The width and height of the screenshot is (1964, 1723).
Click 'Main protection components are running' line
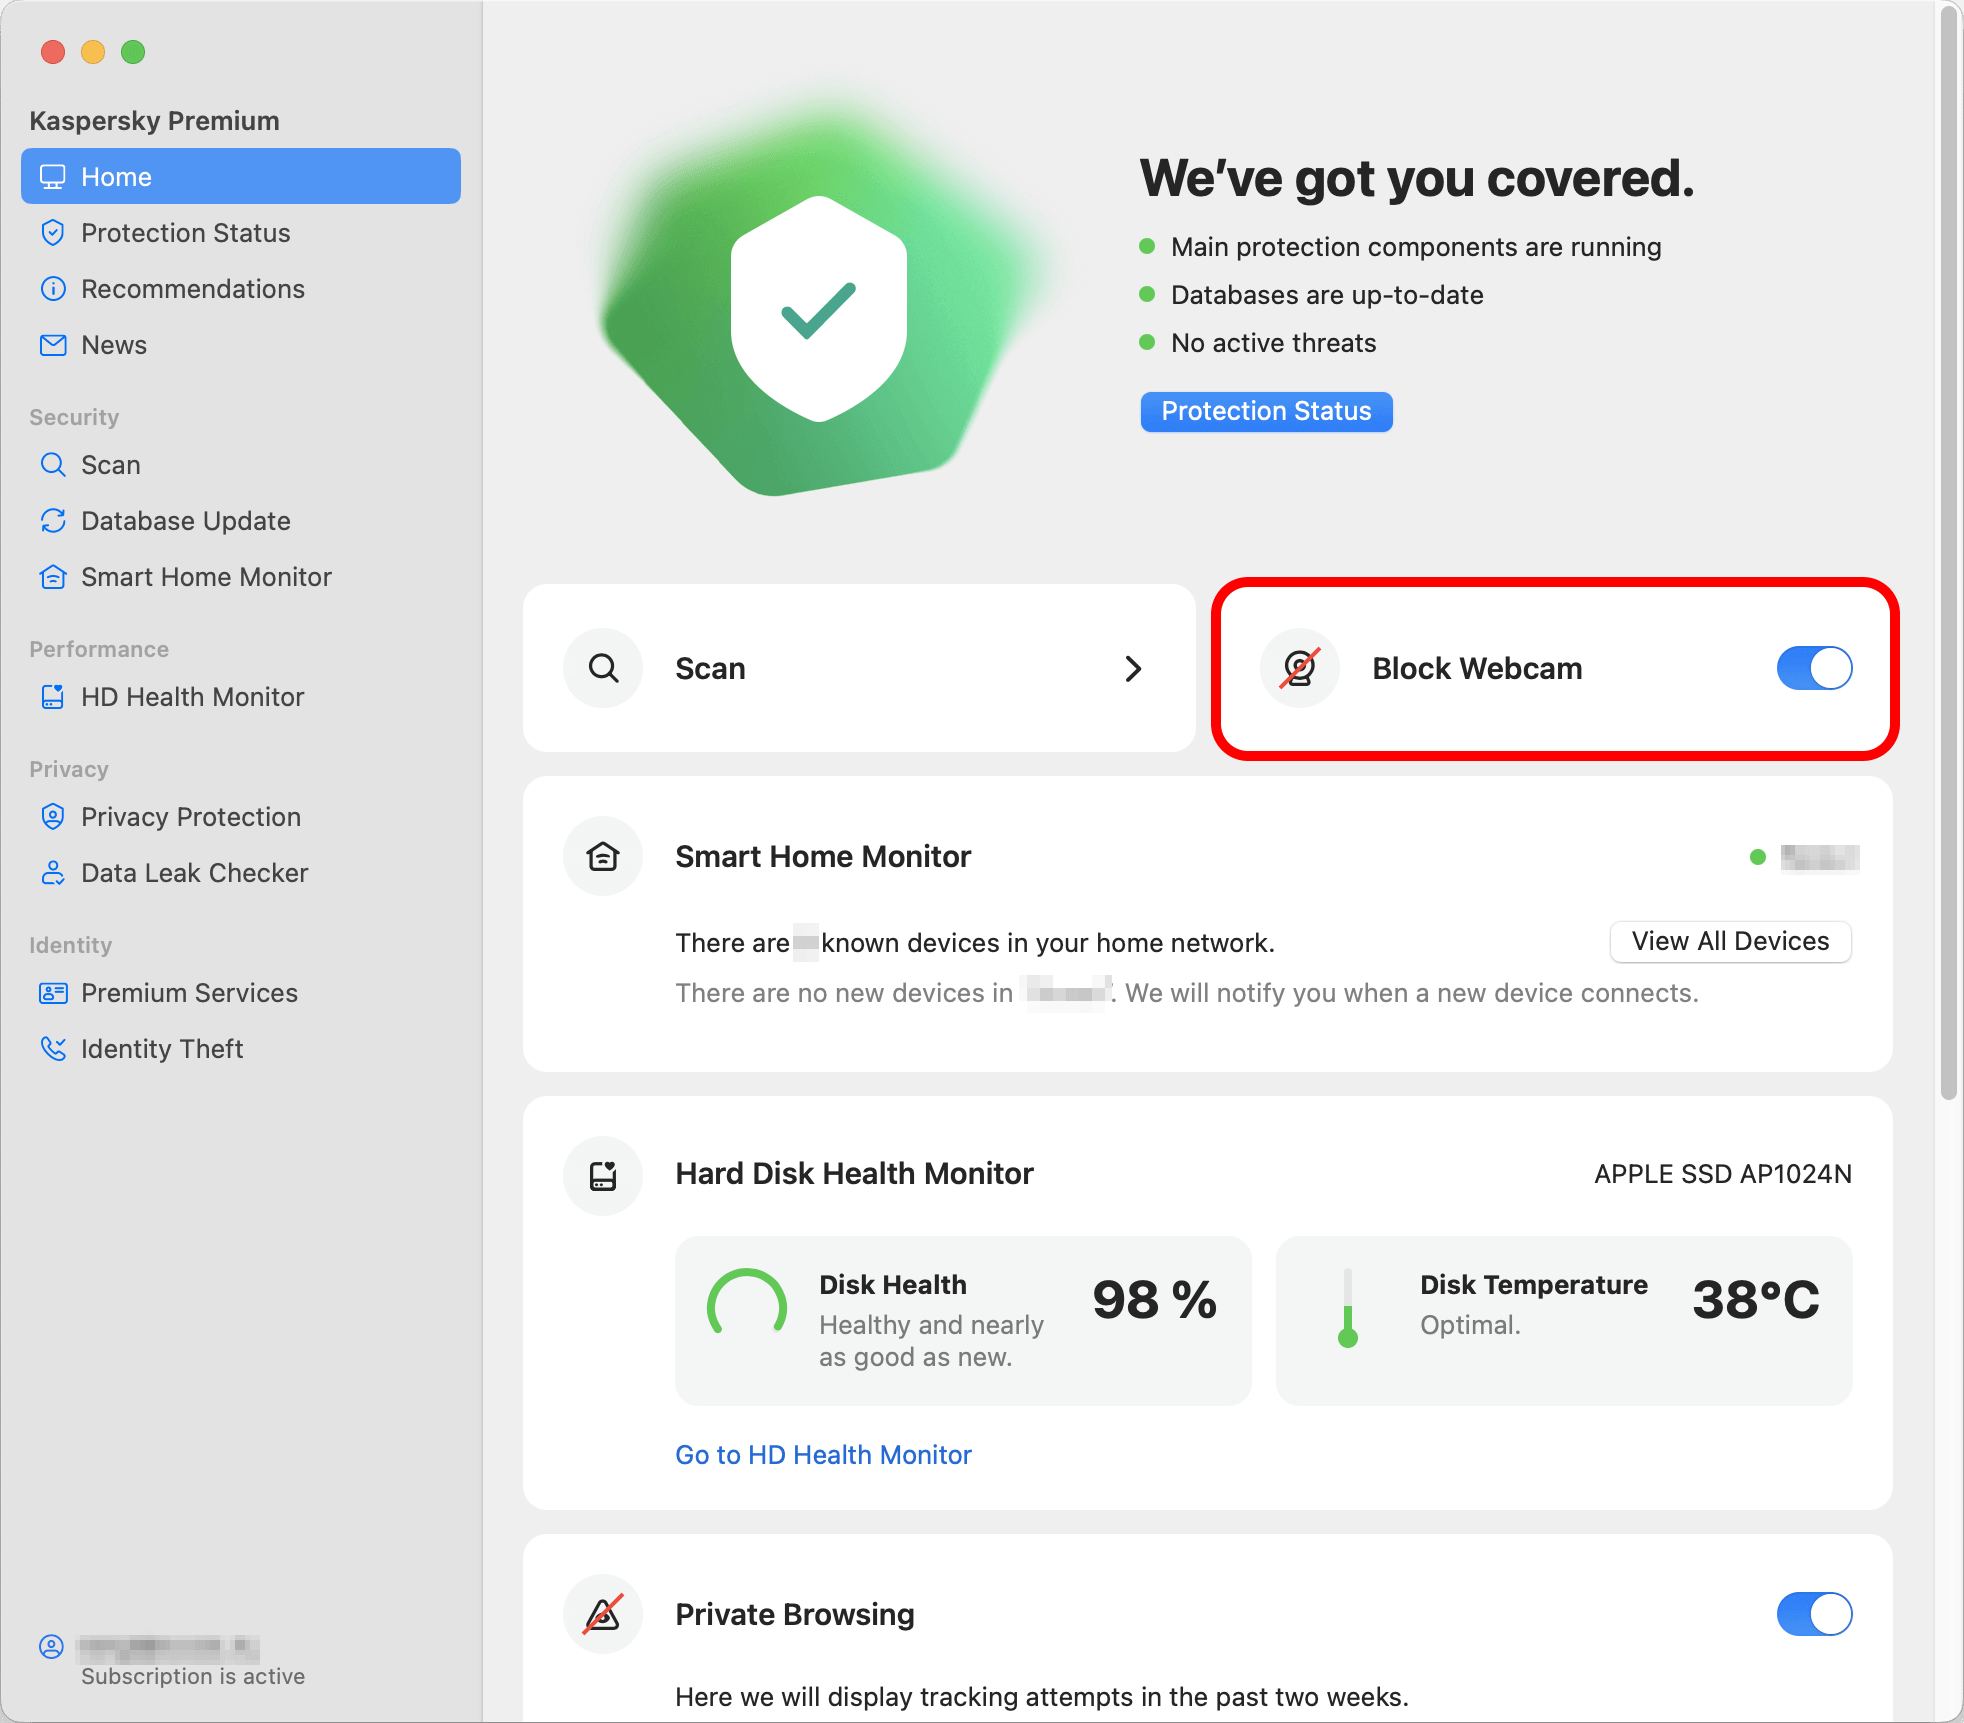pos(1416,247)
